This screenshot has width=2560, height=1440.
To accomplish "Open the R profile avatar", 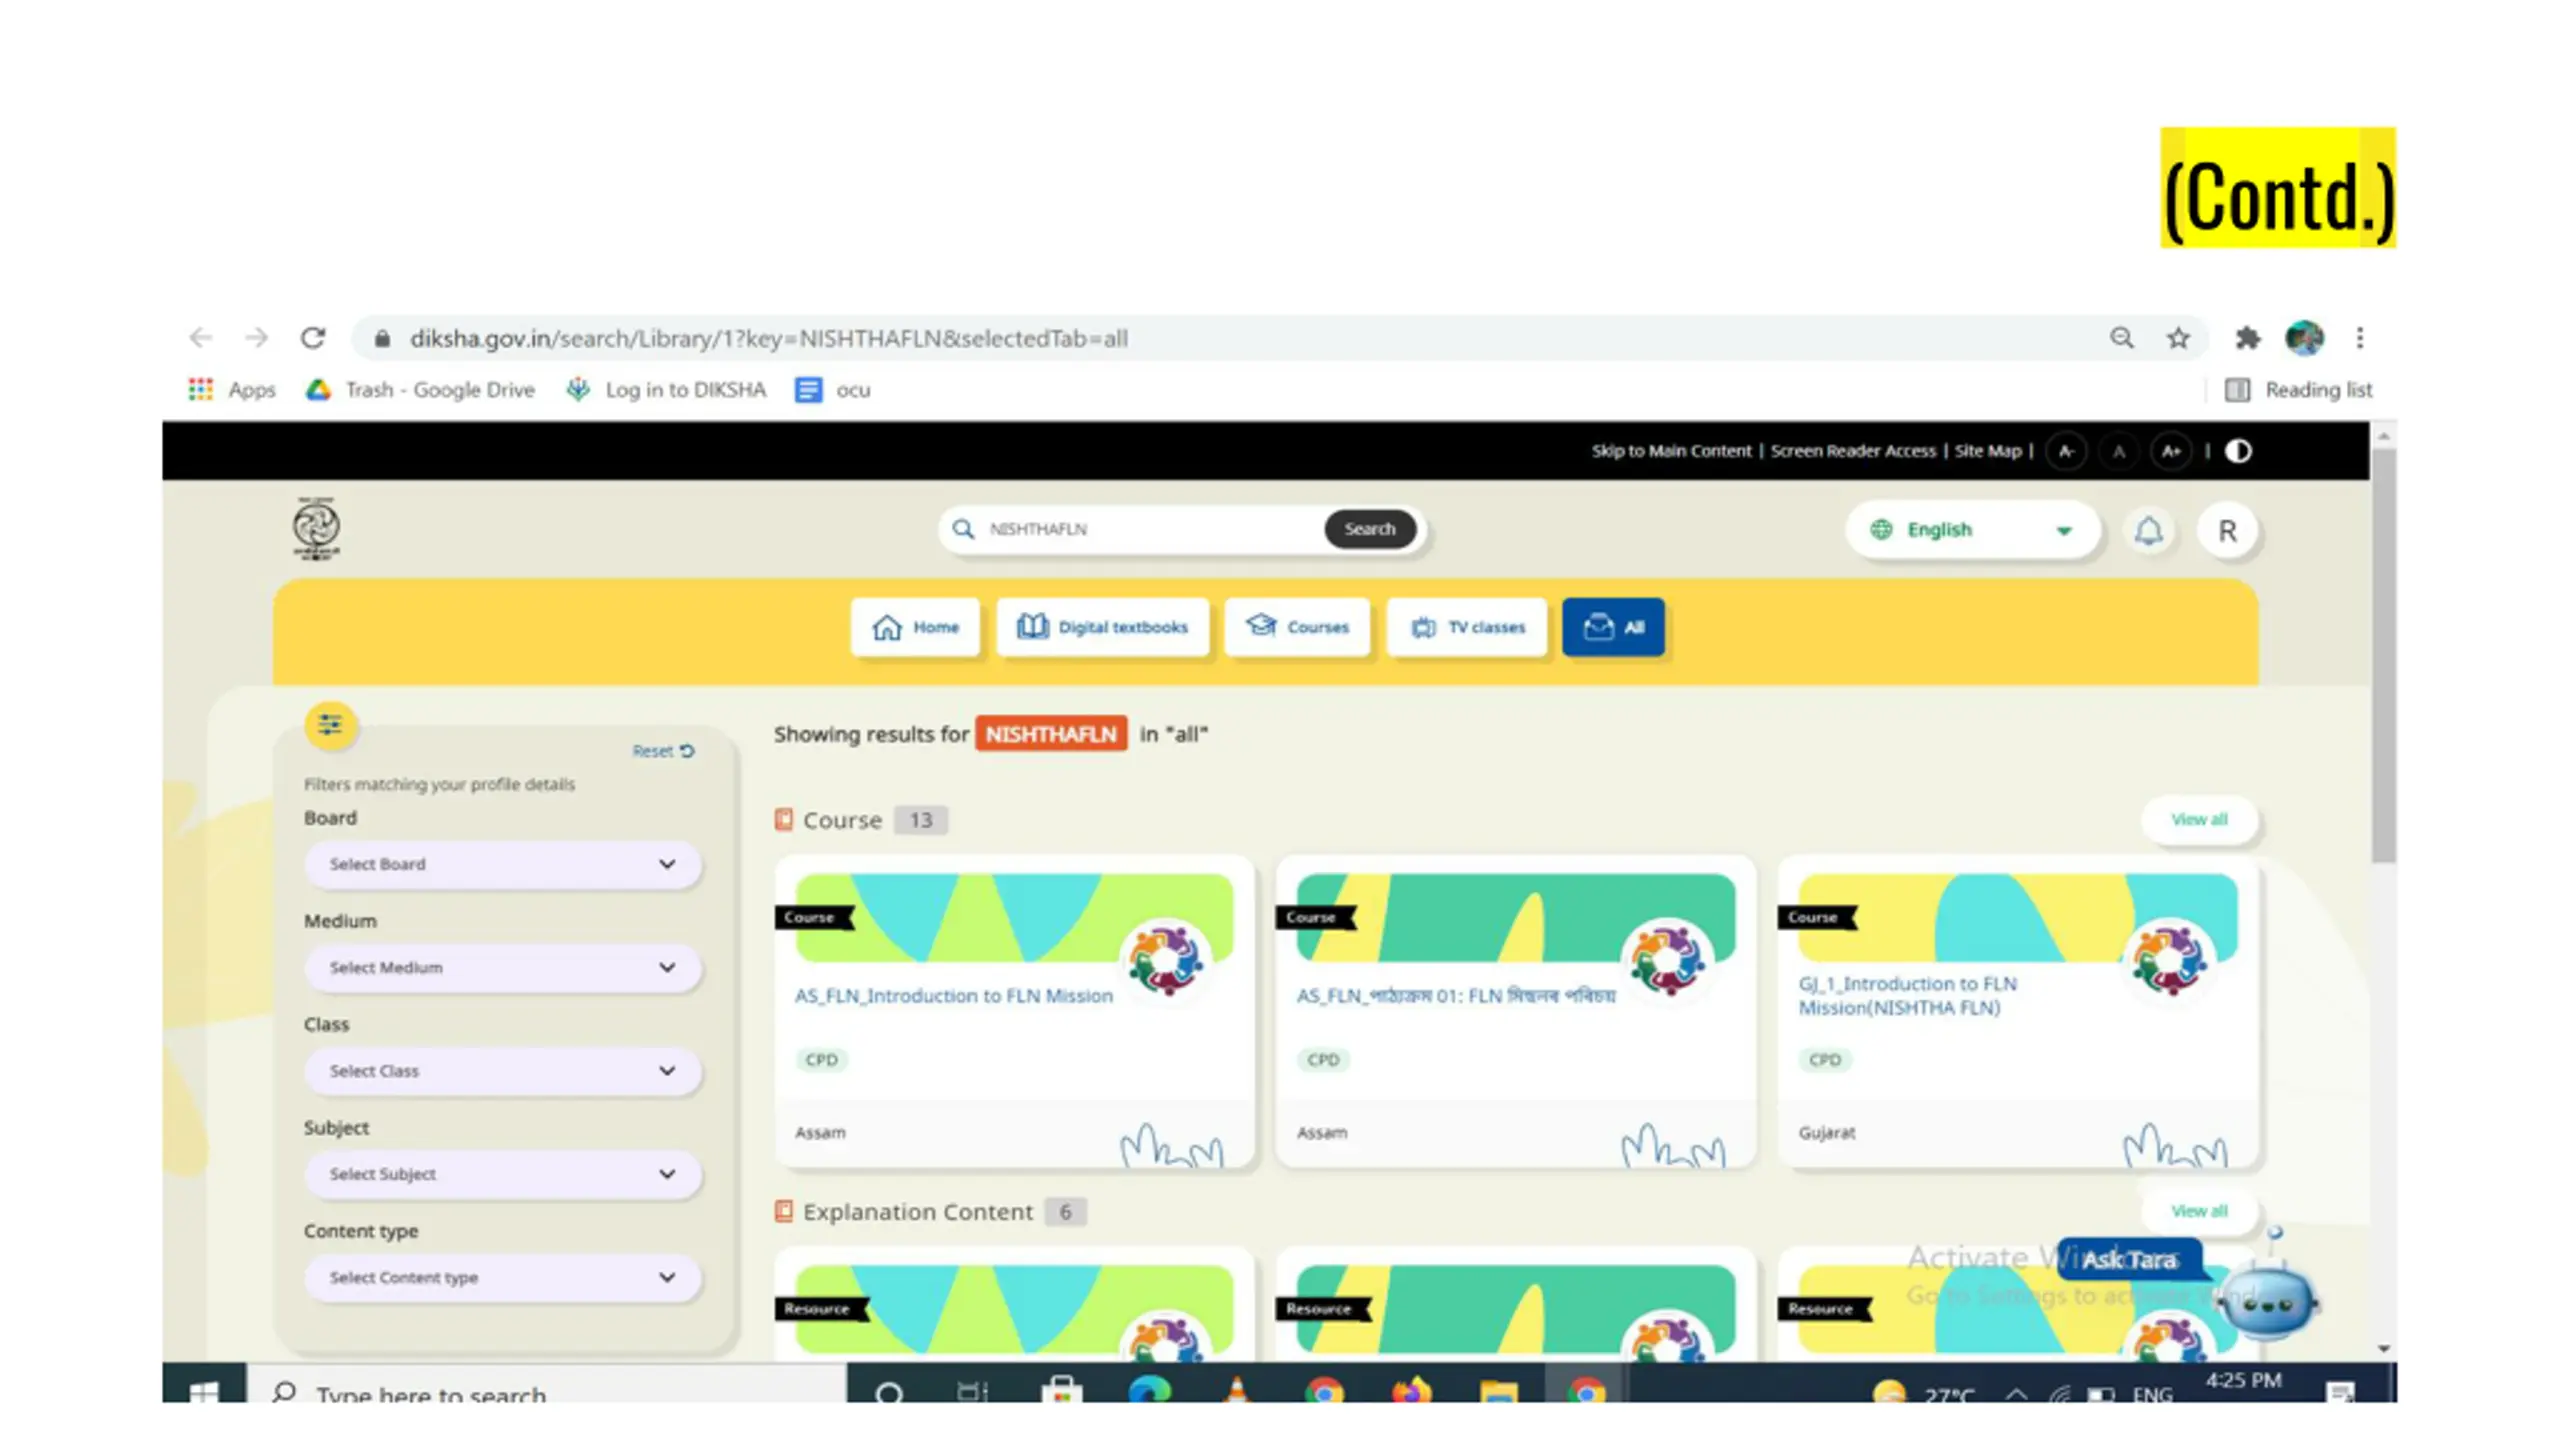I will (x=2227, y=530).
